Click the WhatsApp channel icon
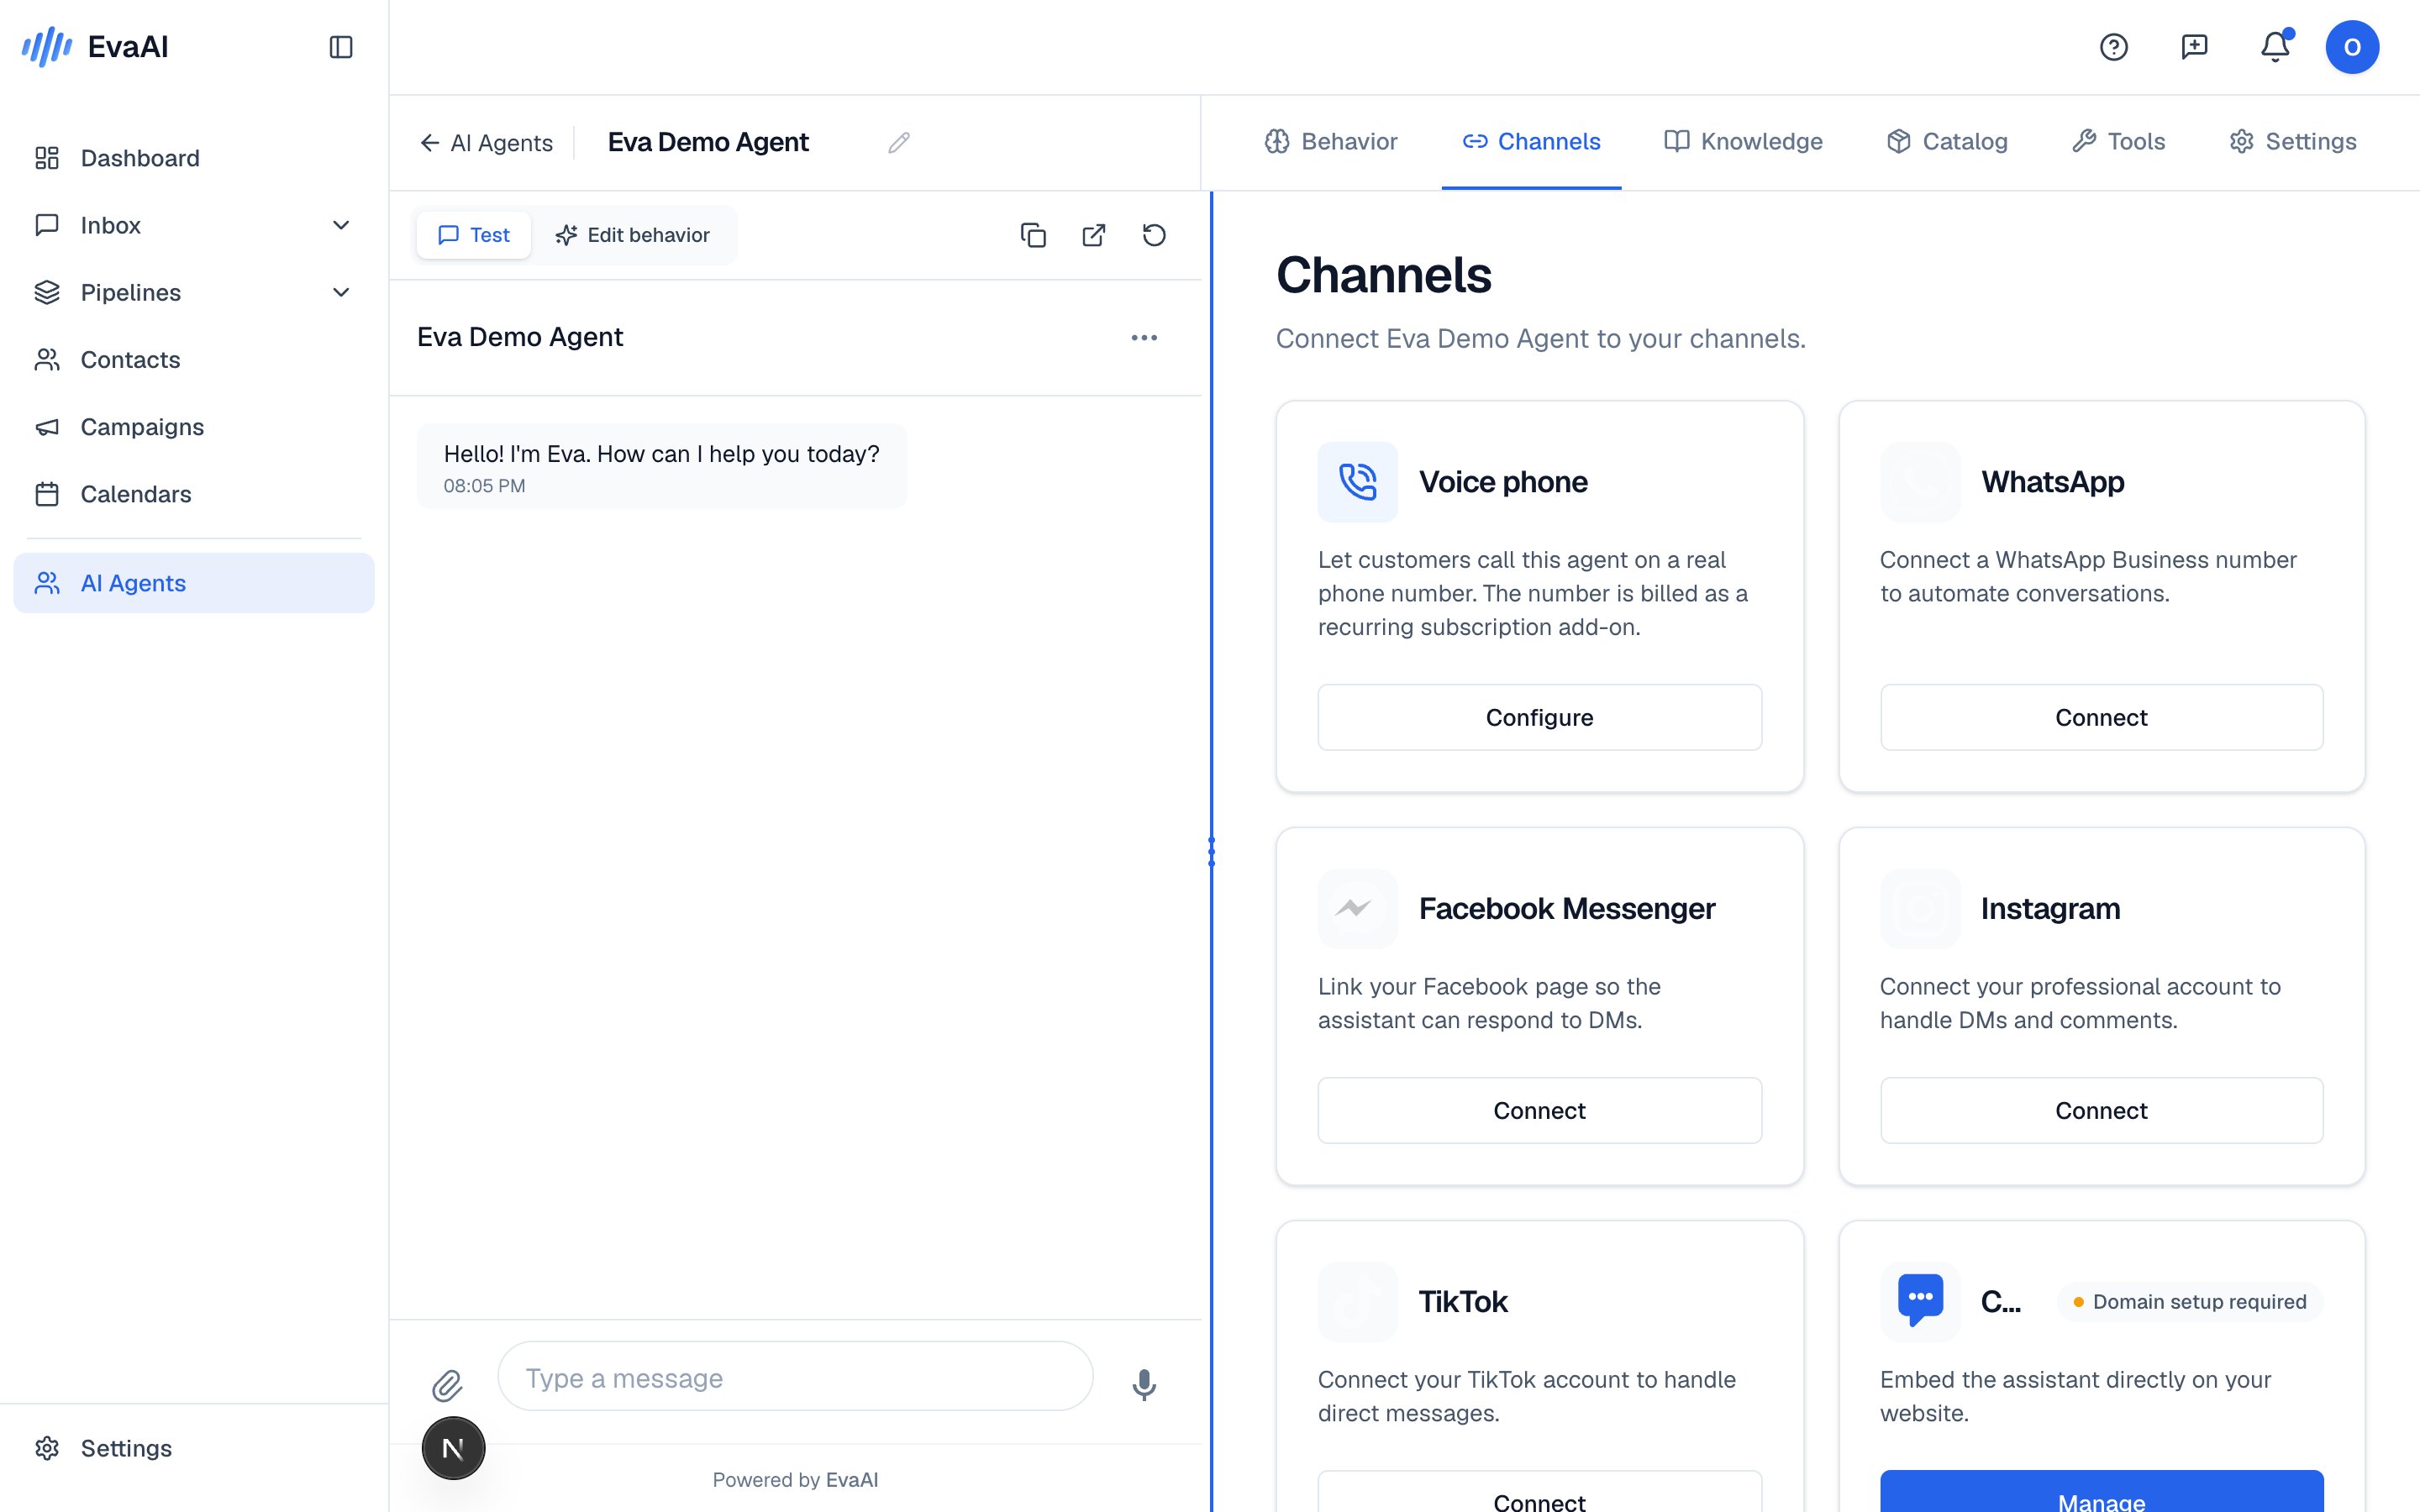This screenshot has height=1512, width=2420. (1920, 482)
